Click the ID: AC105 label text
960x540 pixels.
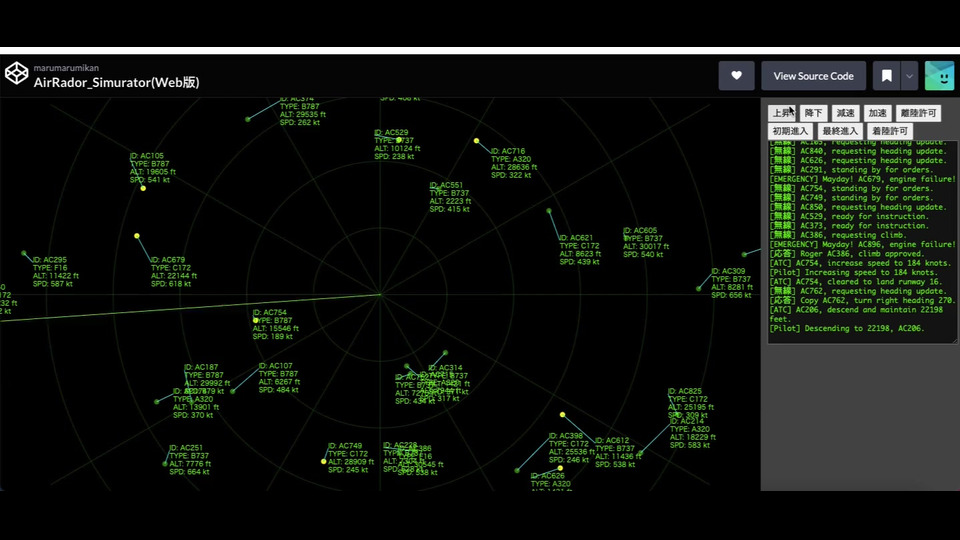coord(147,156)
